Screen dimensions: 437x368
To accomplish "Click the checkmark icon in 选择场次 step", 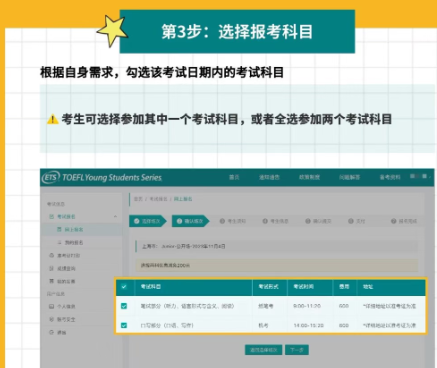I will (137, 221).
